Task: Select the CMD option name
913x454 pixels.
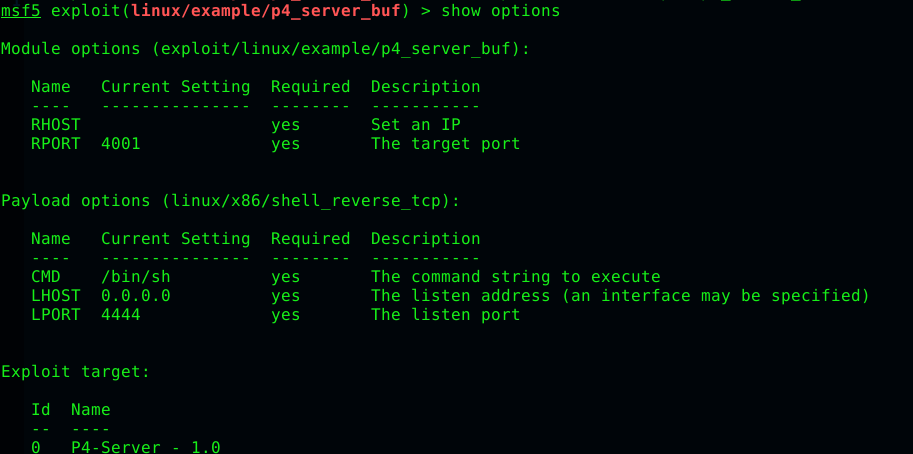Action: (x=46, y=276)
